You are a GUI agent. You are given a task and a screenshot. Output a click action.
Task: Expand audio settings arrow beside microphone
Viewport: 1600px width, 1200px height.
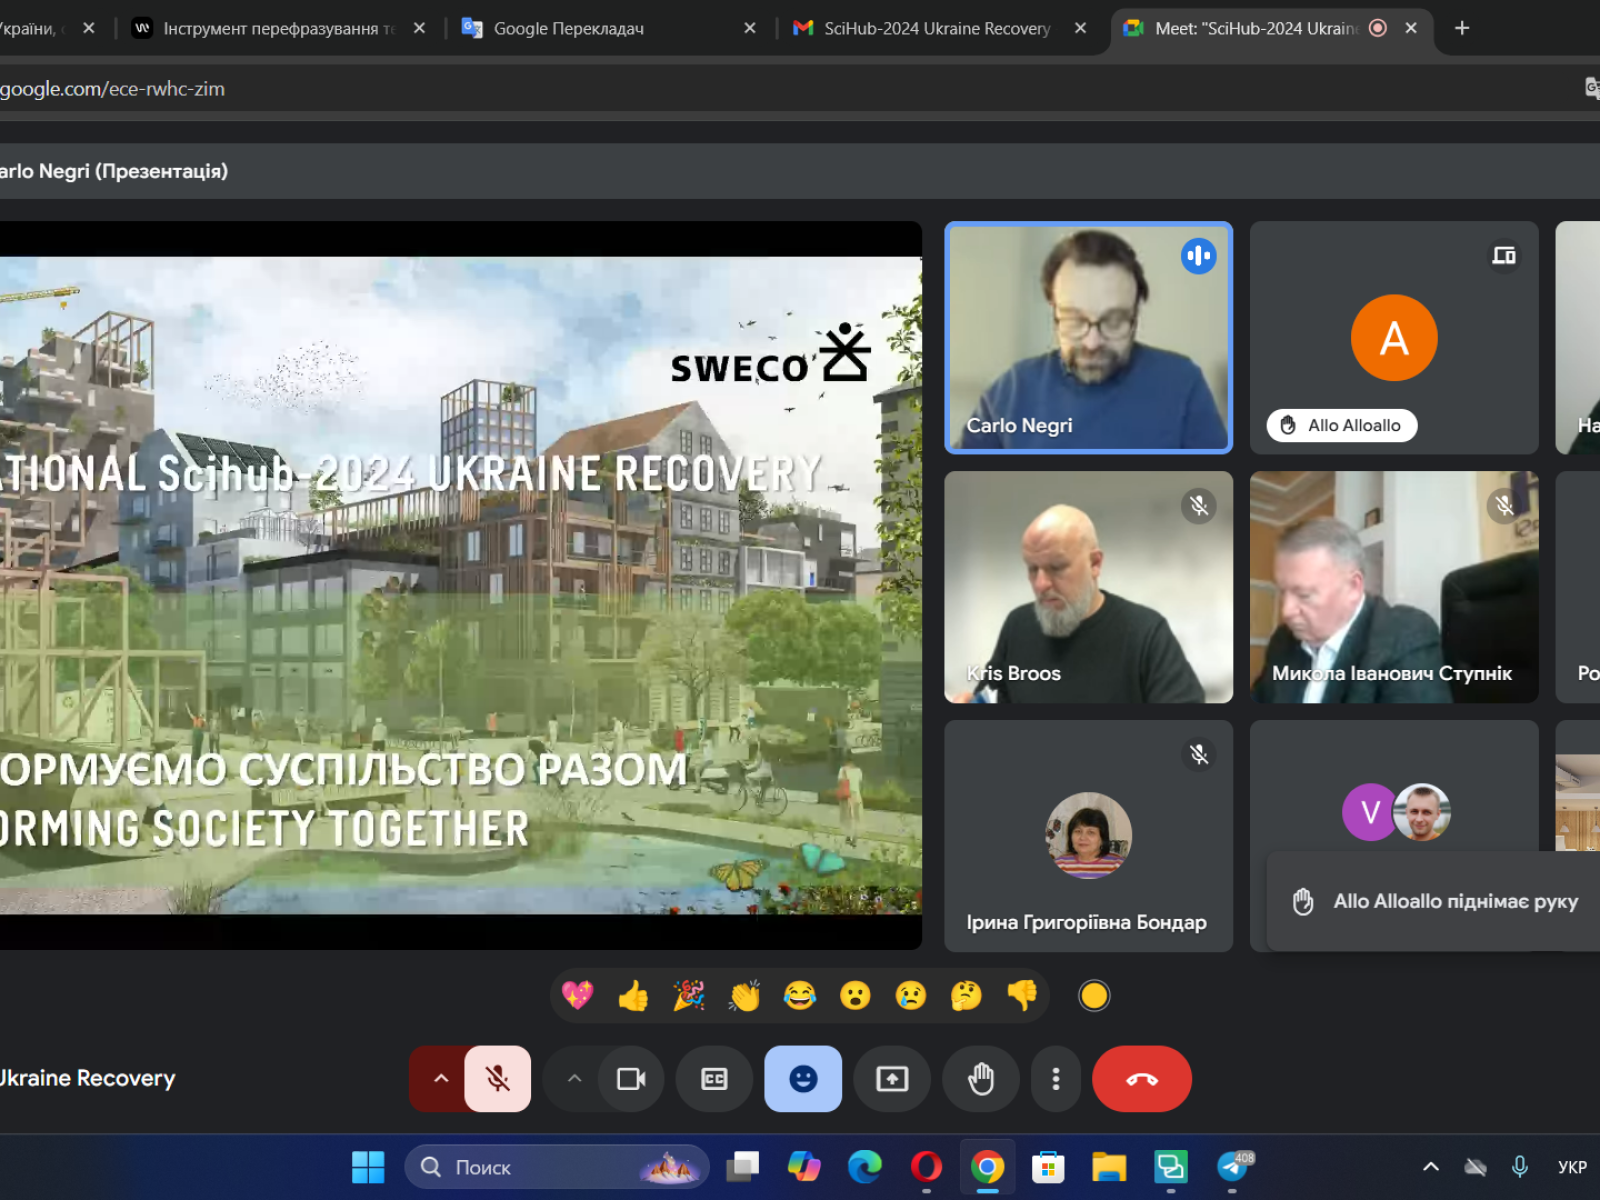coord(440,1079)
